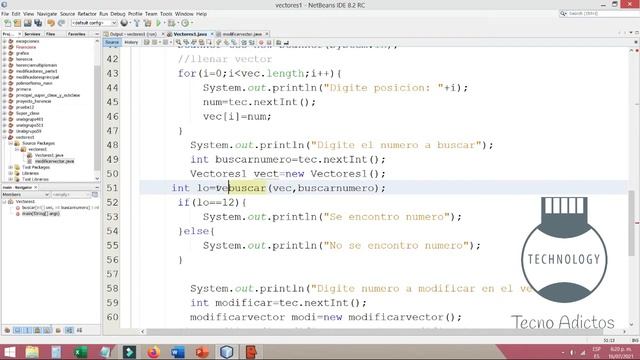The height and width of the screenshot is (360, 640).
Task: Collapse the vectores1 project node
Action: pyautogui.click(x=4, y=138)
